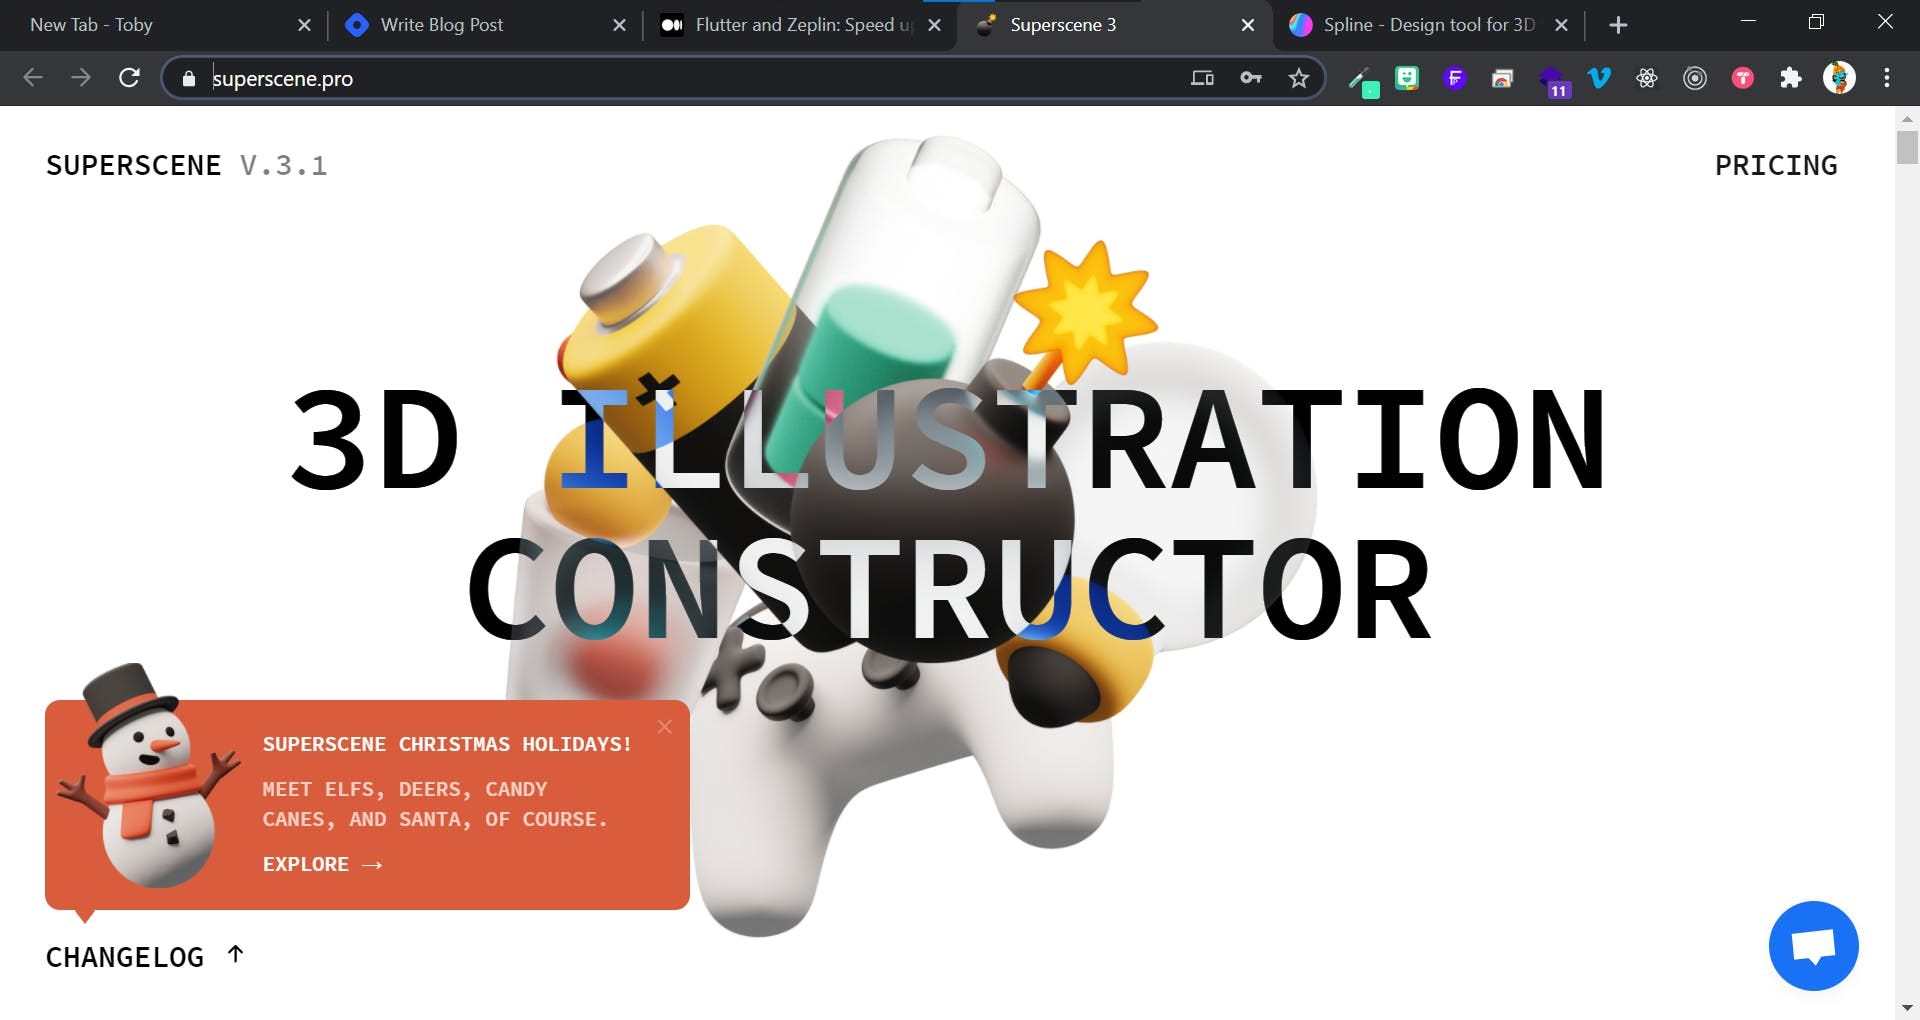This screenshot has width=1920, height=1020.
Task: Click the scrollbar down arrow
Action: pyautogui.click(x=1907, y=1008)
